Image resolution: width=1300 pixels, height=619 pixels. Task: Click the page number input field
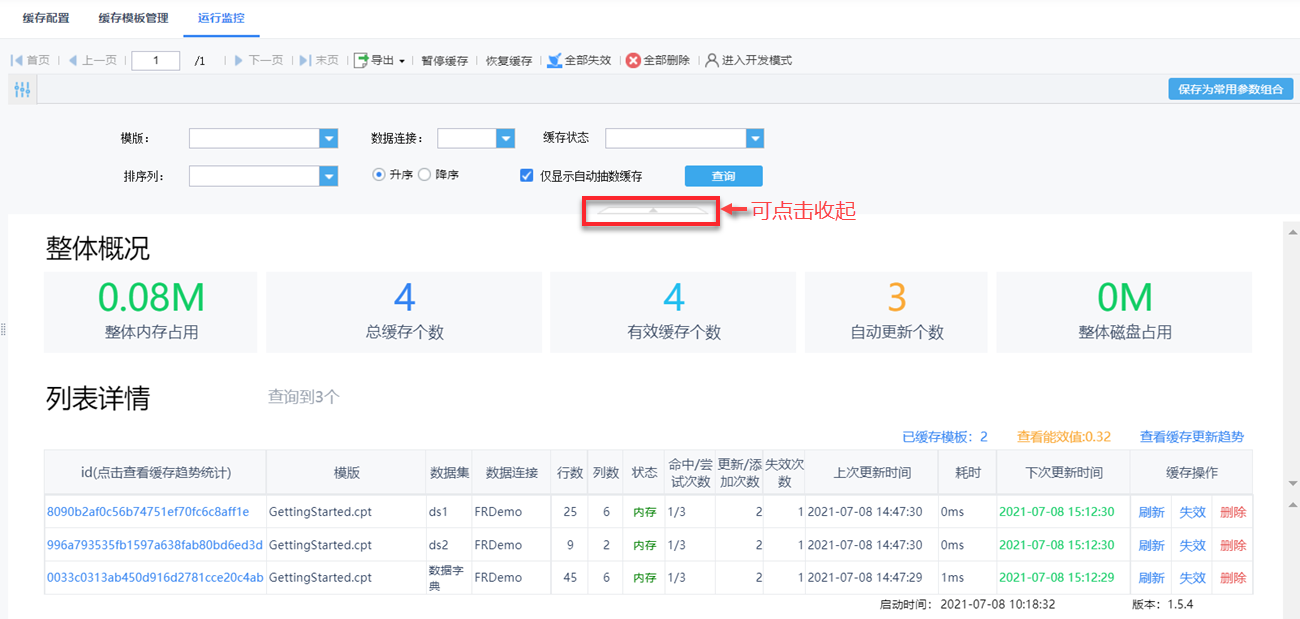155,61
